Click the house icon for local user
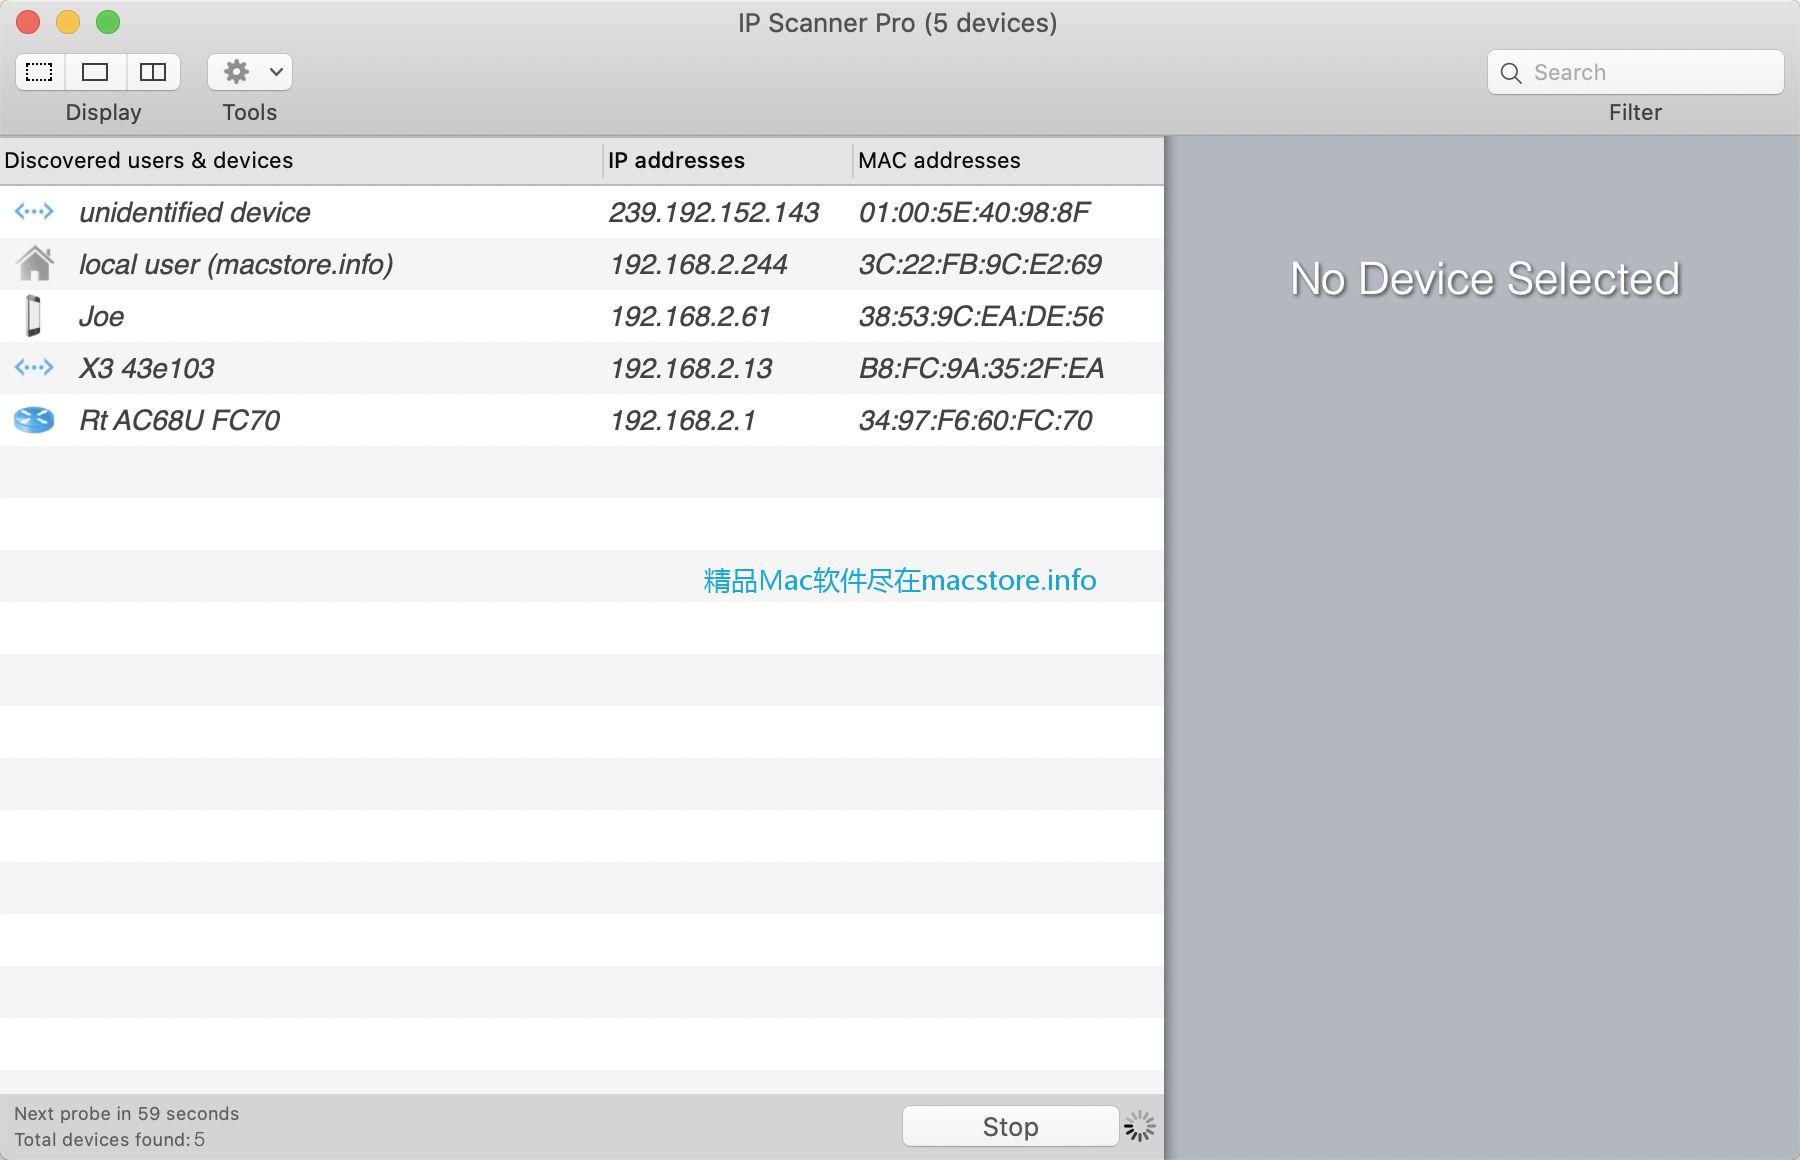Screen dimensions: 1800x1160 click(35, 263)
